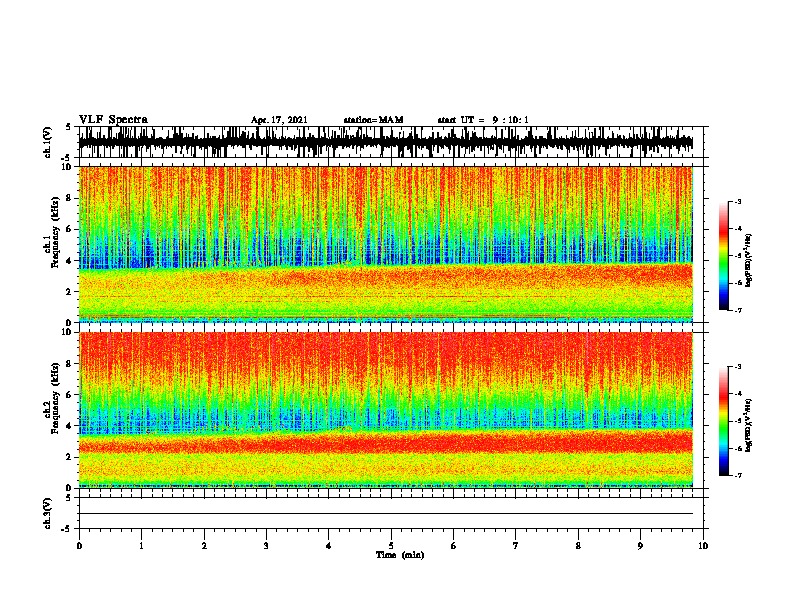Click the '10' kHz tick of ch.1 frequency axis

point(69,167)
